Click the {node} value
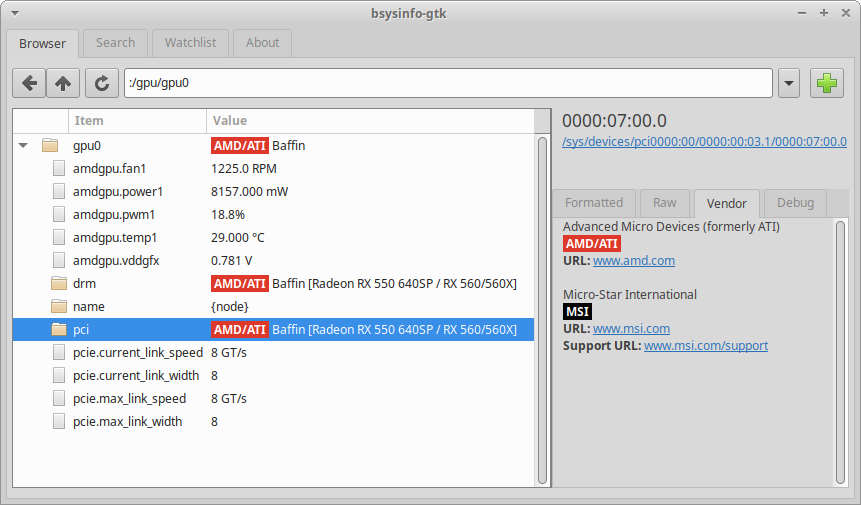This screenshot has height=505, width=861. pyautogui.click(x=230, y=306)
